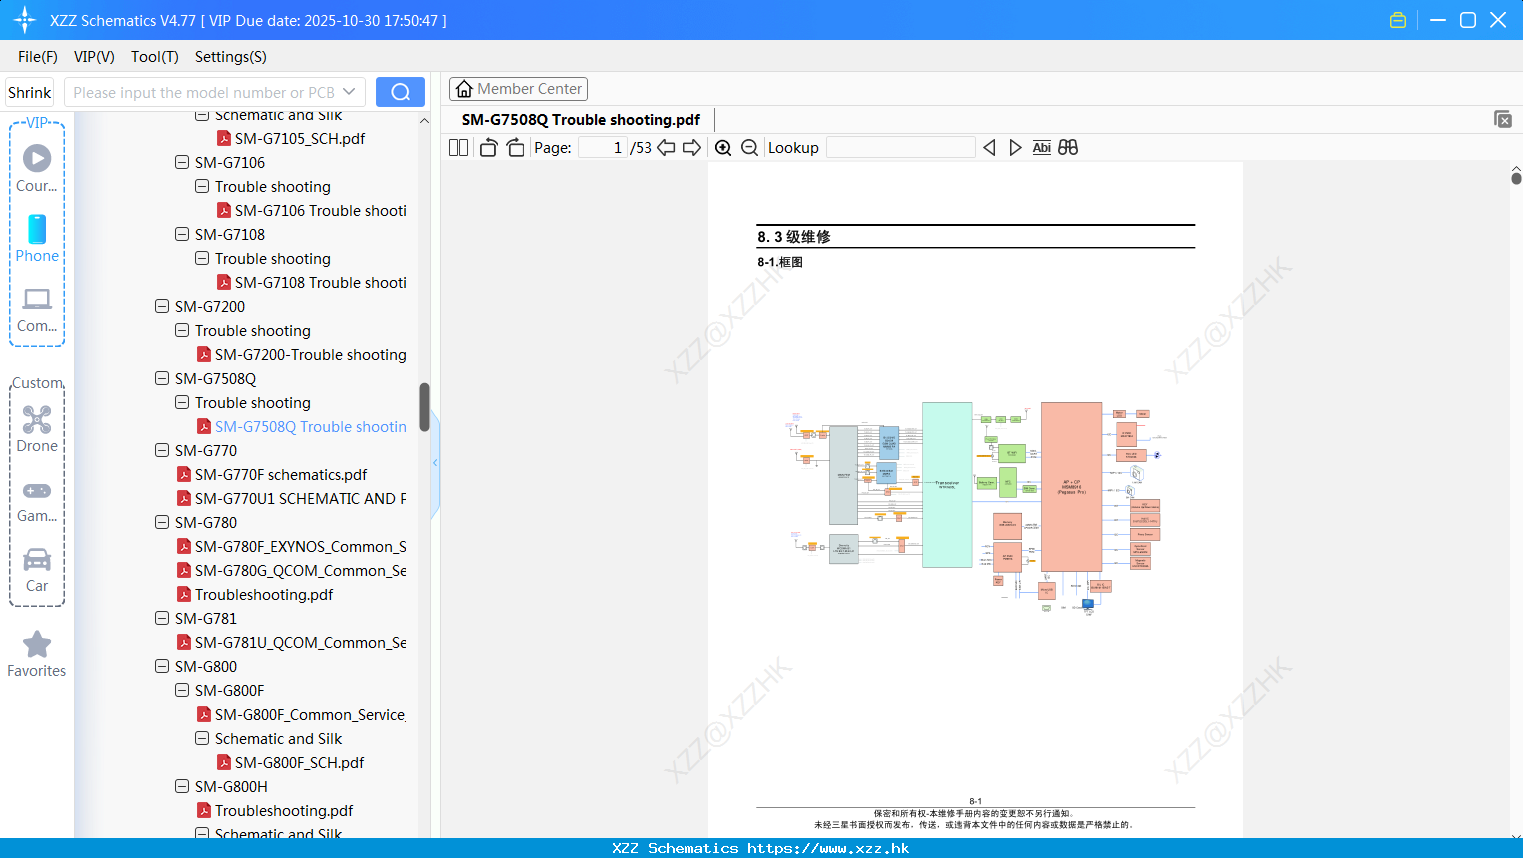
Task: Collapse the SM-G7508Q tree node
Action: pos(162,378)
